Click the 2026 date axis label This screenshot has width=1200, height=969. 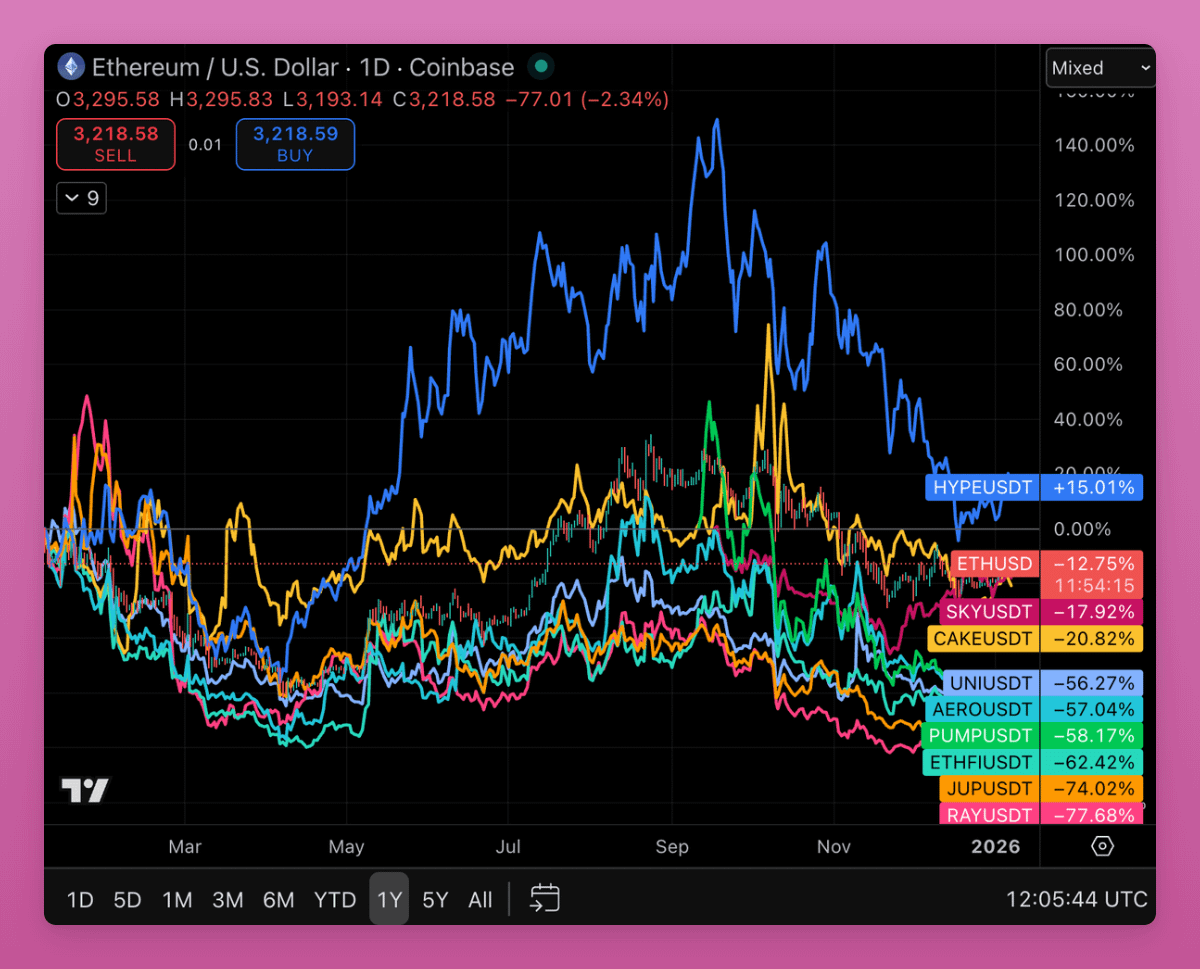coord(996,847)
